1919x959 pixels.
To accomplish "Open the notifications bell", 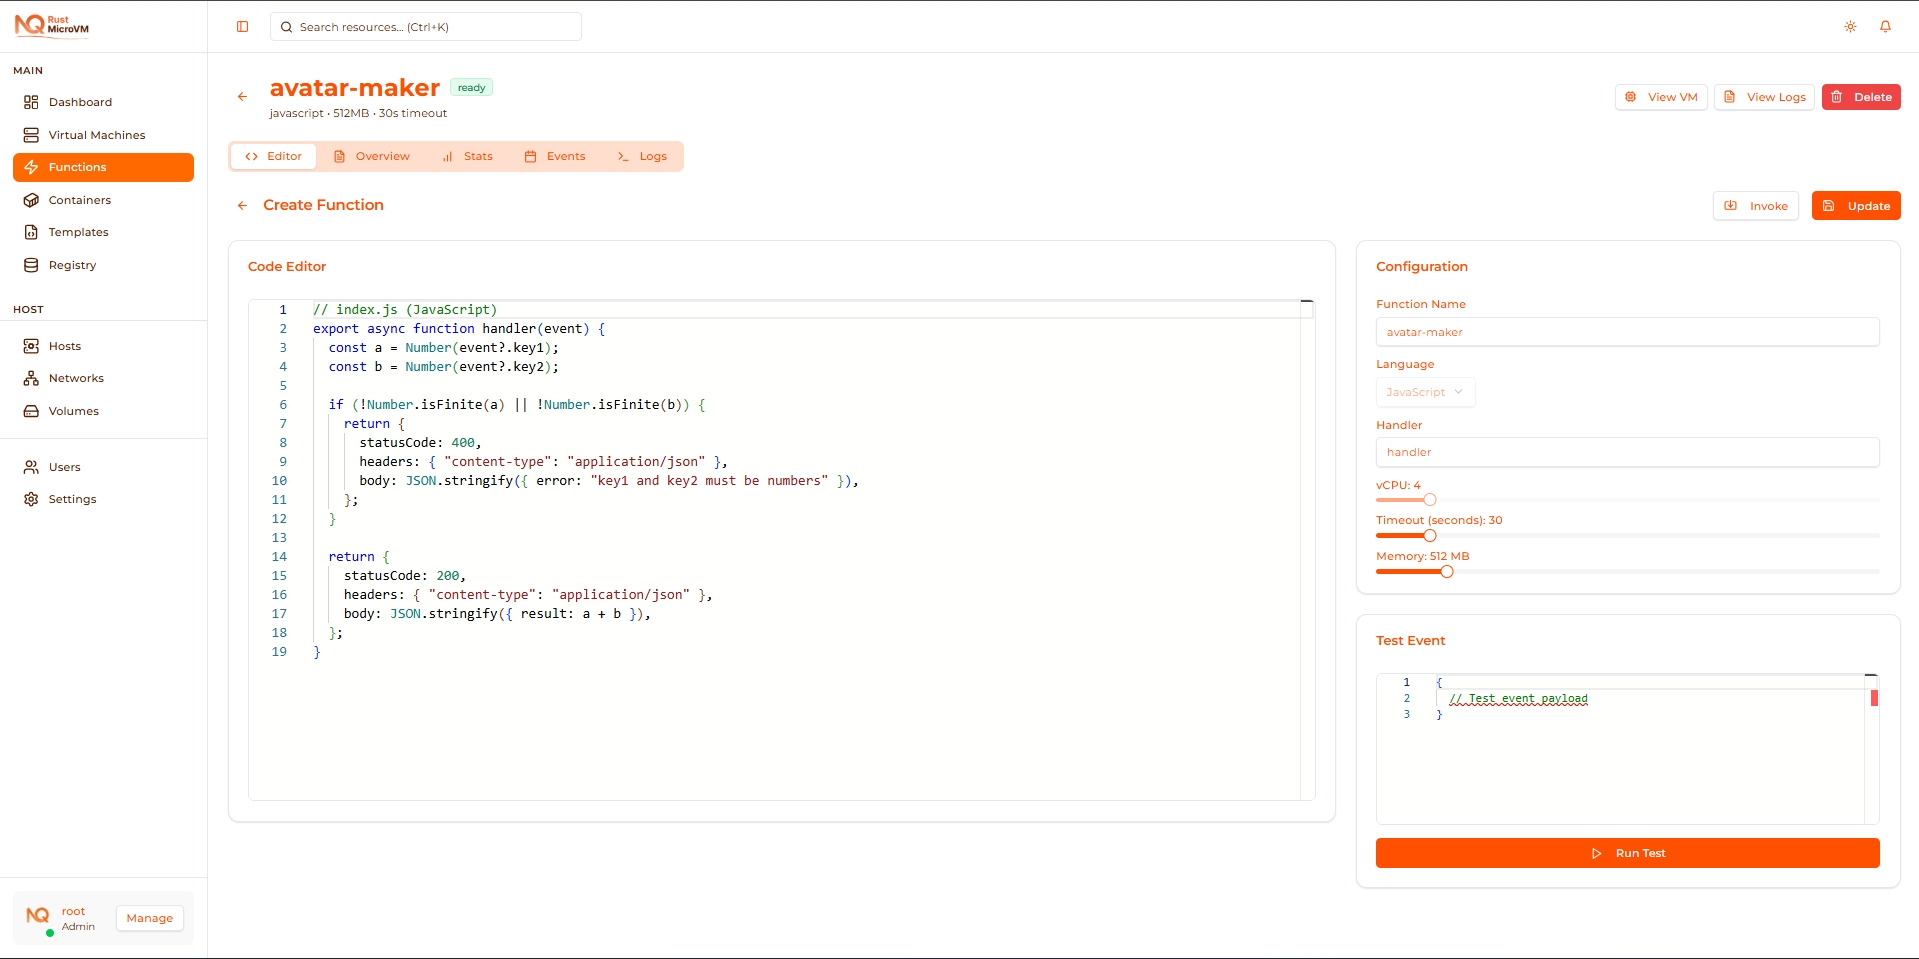I will coord(1886,27).
